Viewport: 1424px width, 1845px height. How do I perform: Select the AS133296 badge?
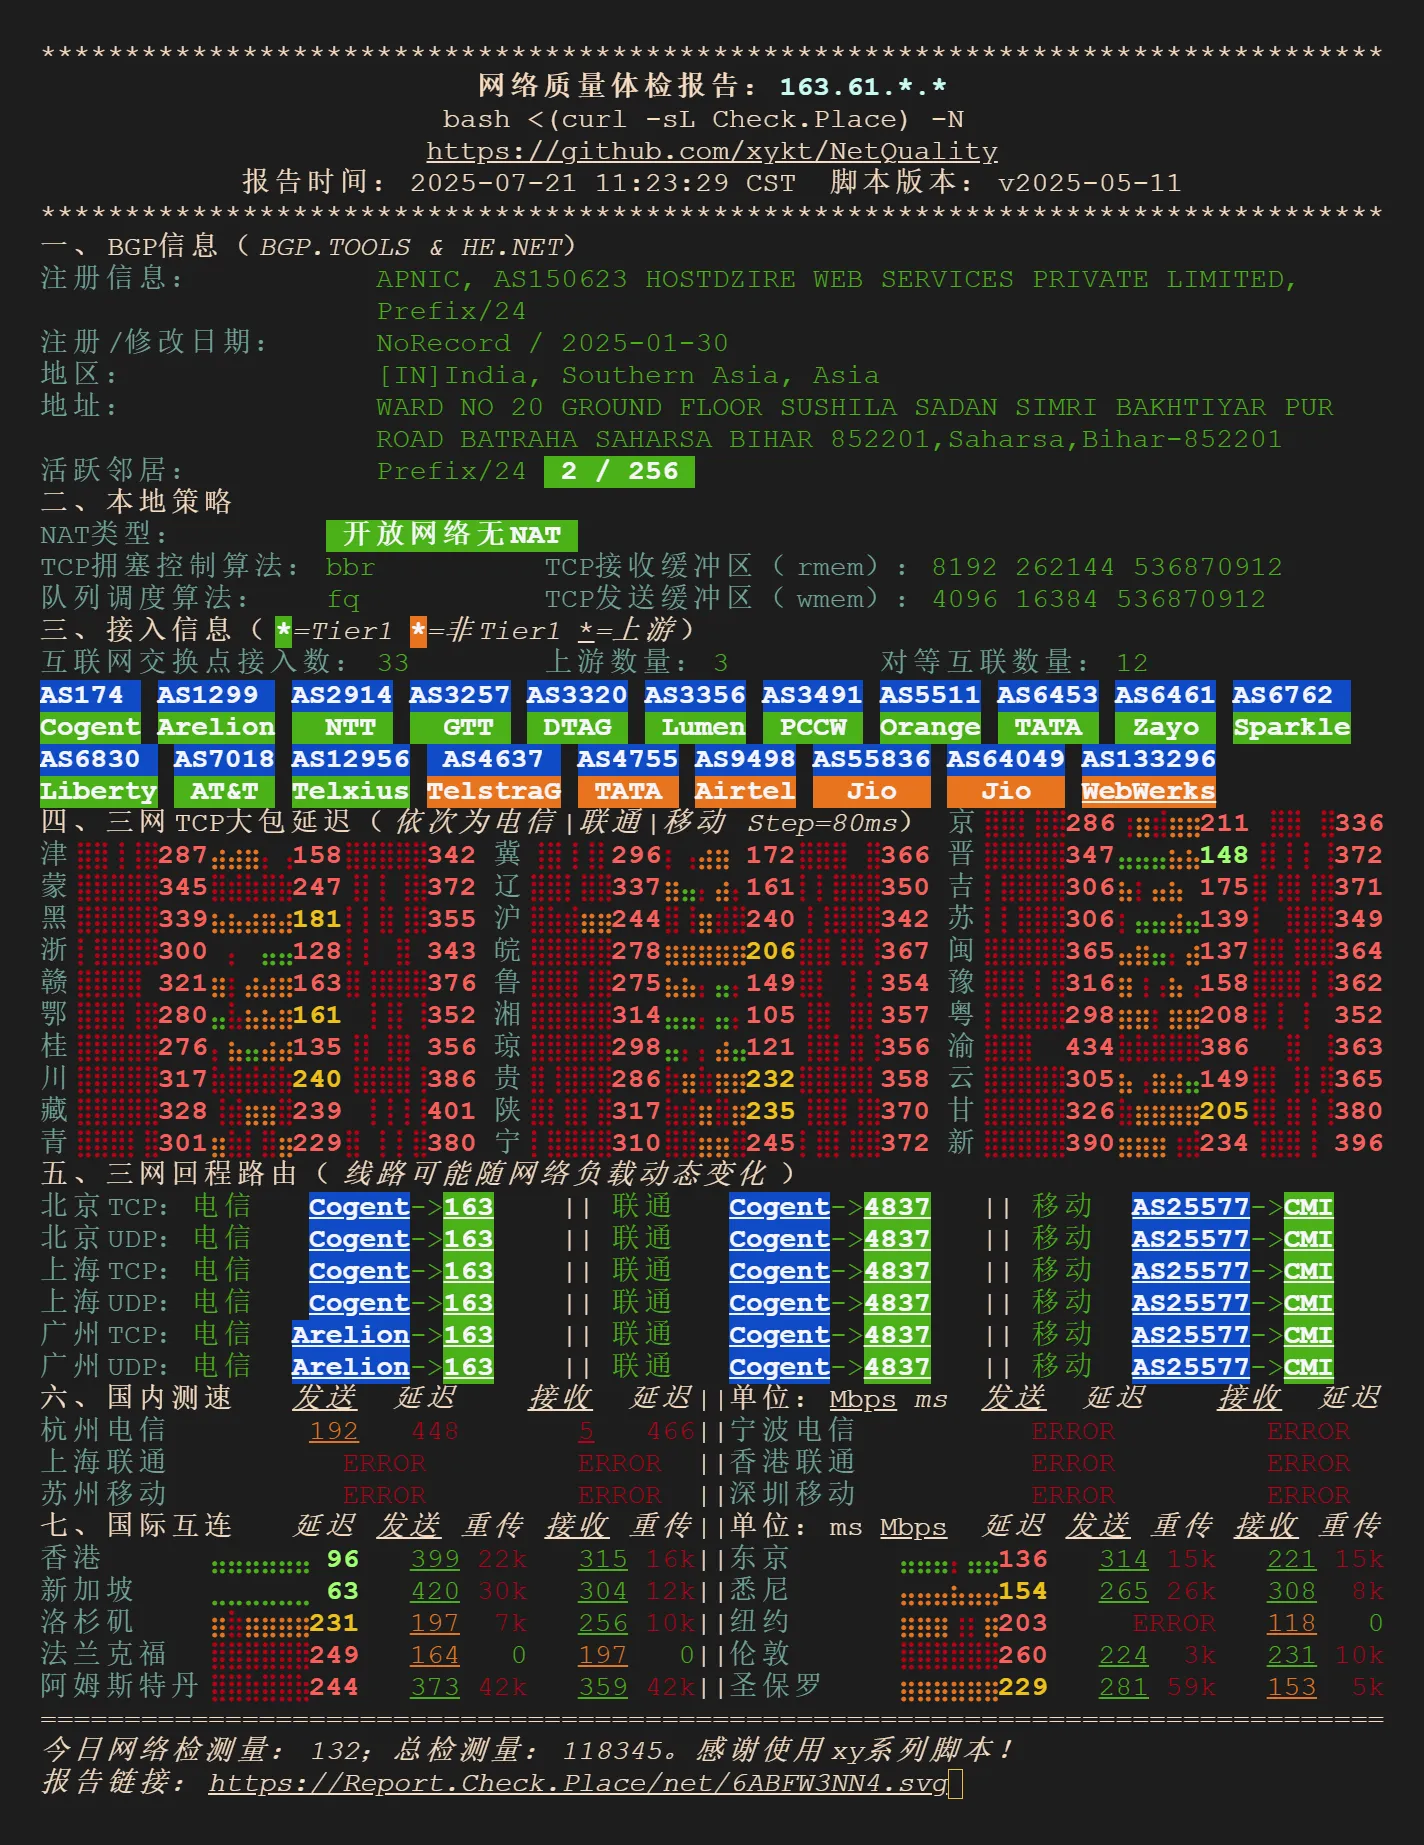pos(1148,759)
